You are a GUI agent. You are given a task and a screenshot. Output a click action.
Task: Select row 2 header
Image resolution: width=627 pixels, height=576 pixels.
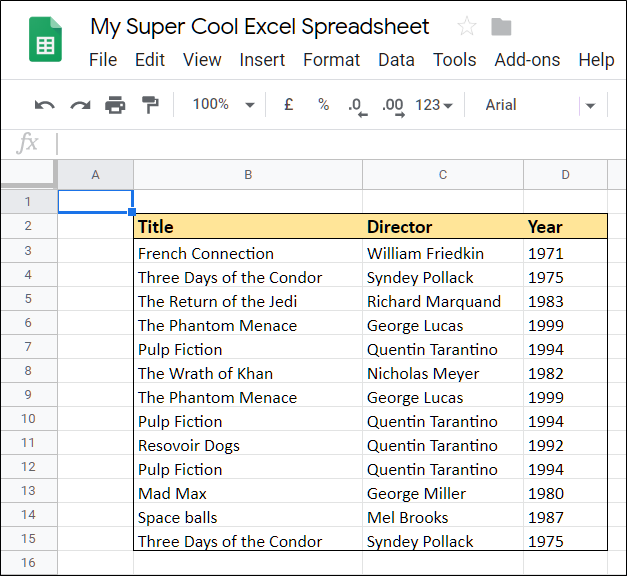click(28, 226)
